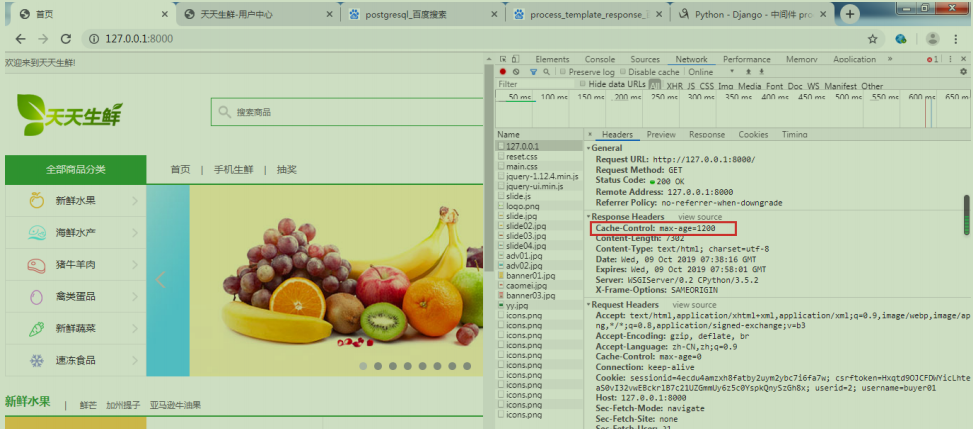Click the browser forward arrow
973x429 pixels.
[x=43, y=39]
